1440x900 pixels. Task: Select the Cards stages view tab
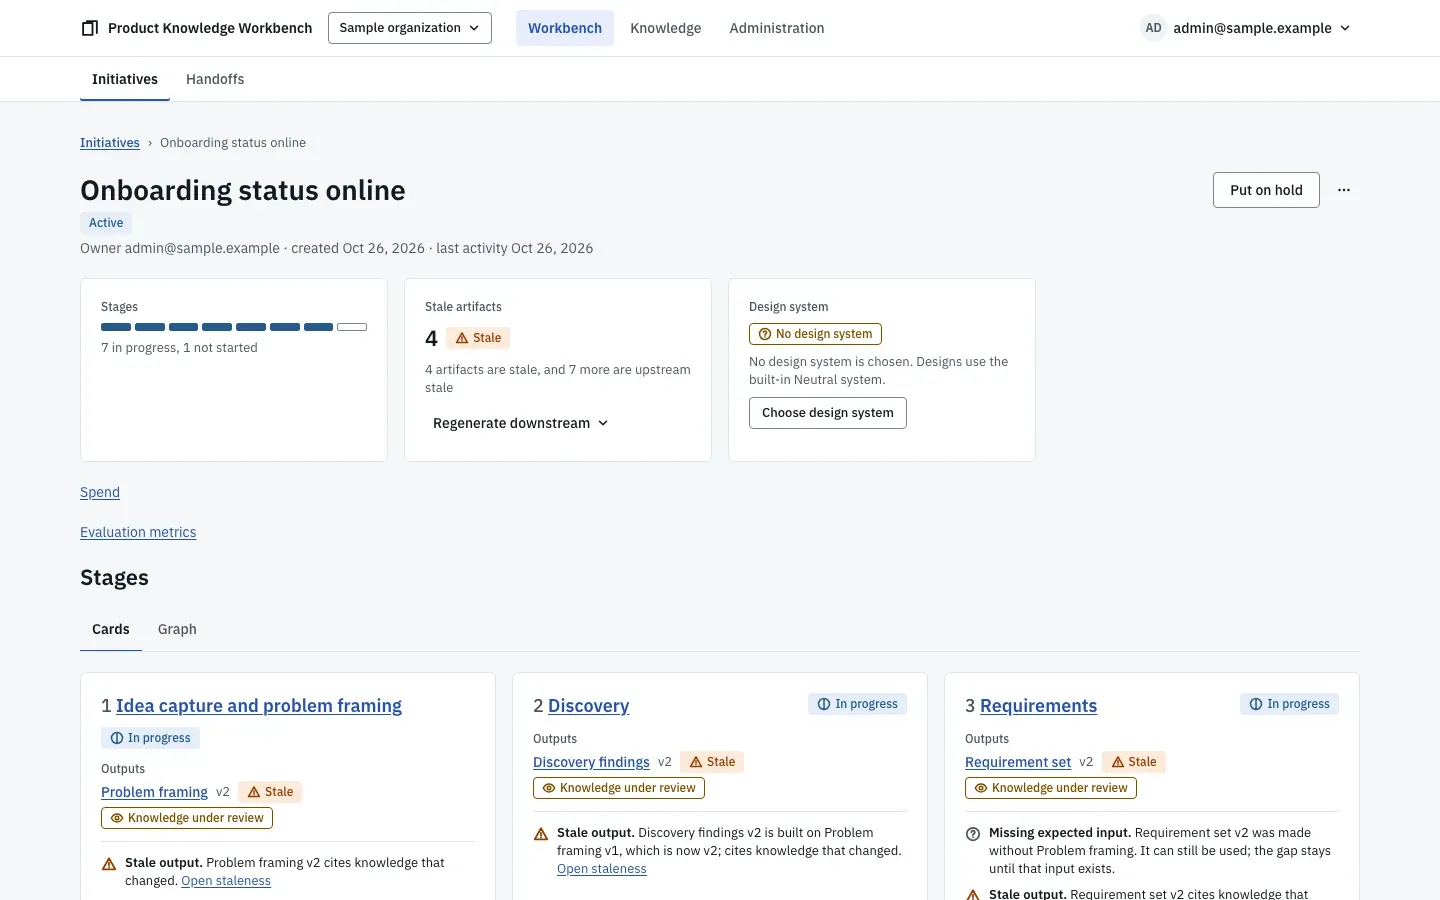click(111, 629)
